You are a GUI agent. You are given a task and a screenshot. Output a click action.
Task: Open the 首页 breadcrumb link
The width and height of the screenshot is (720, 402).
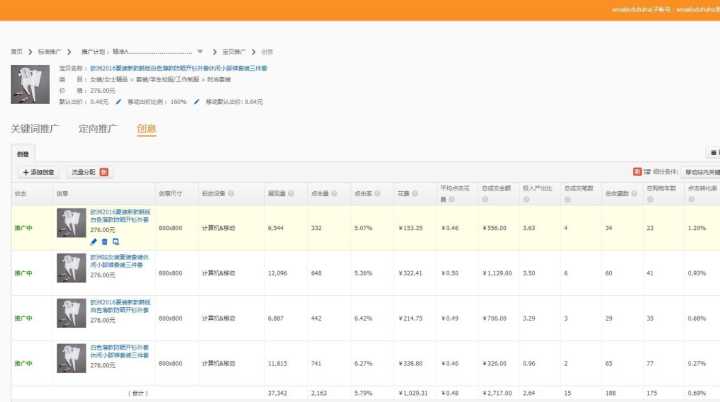click(x=16, y=51)
